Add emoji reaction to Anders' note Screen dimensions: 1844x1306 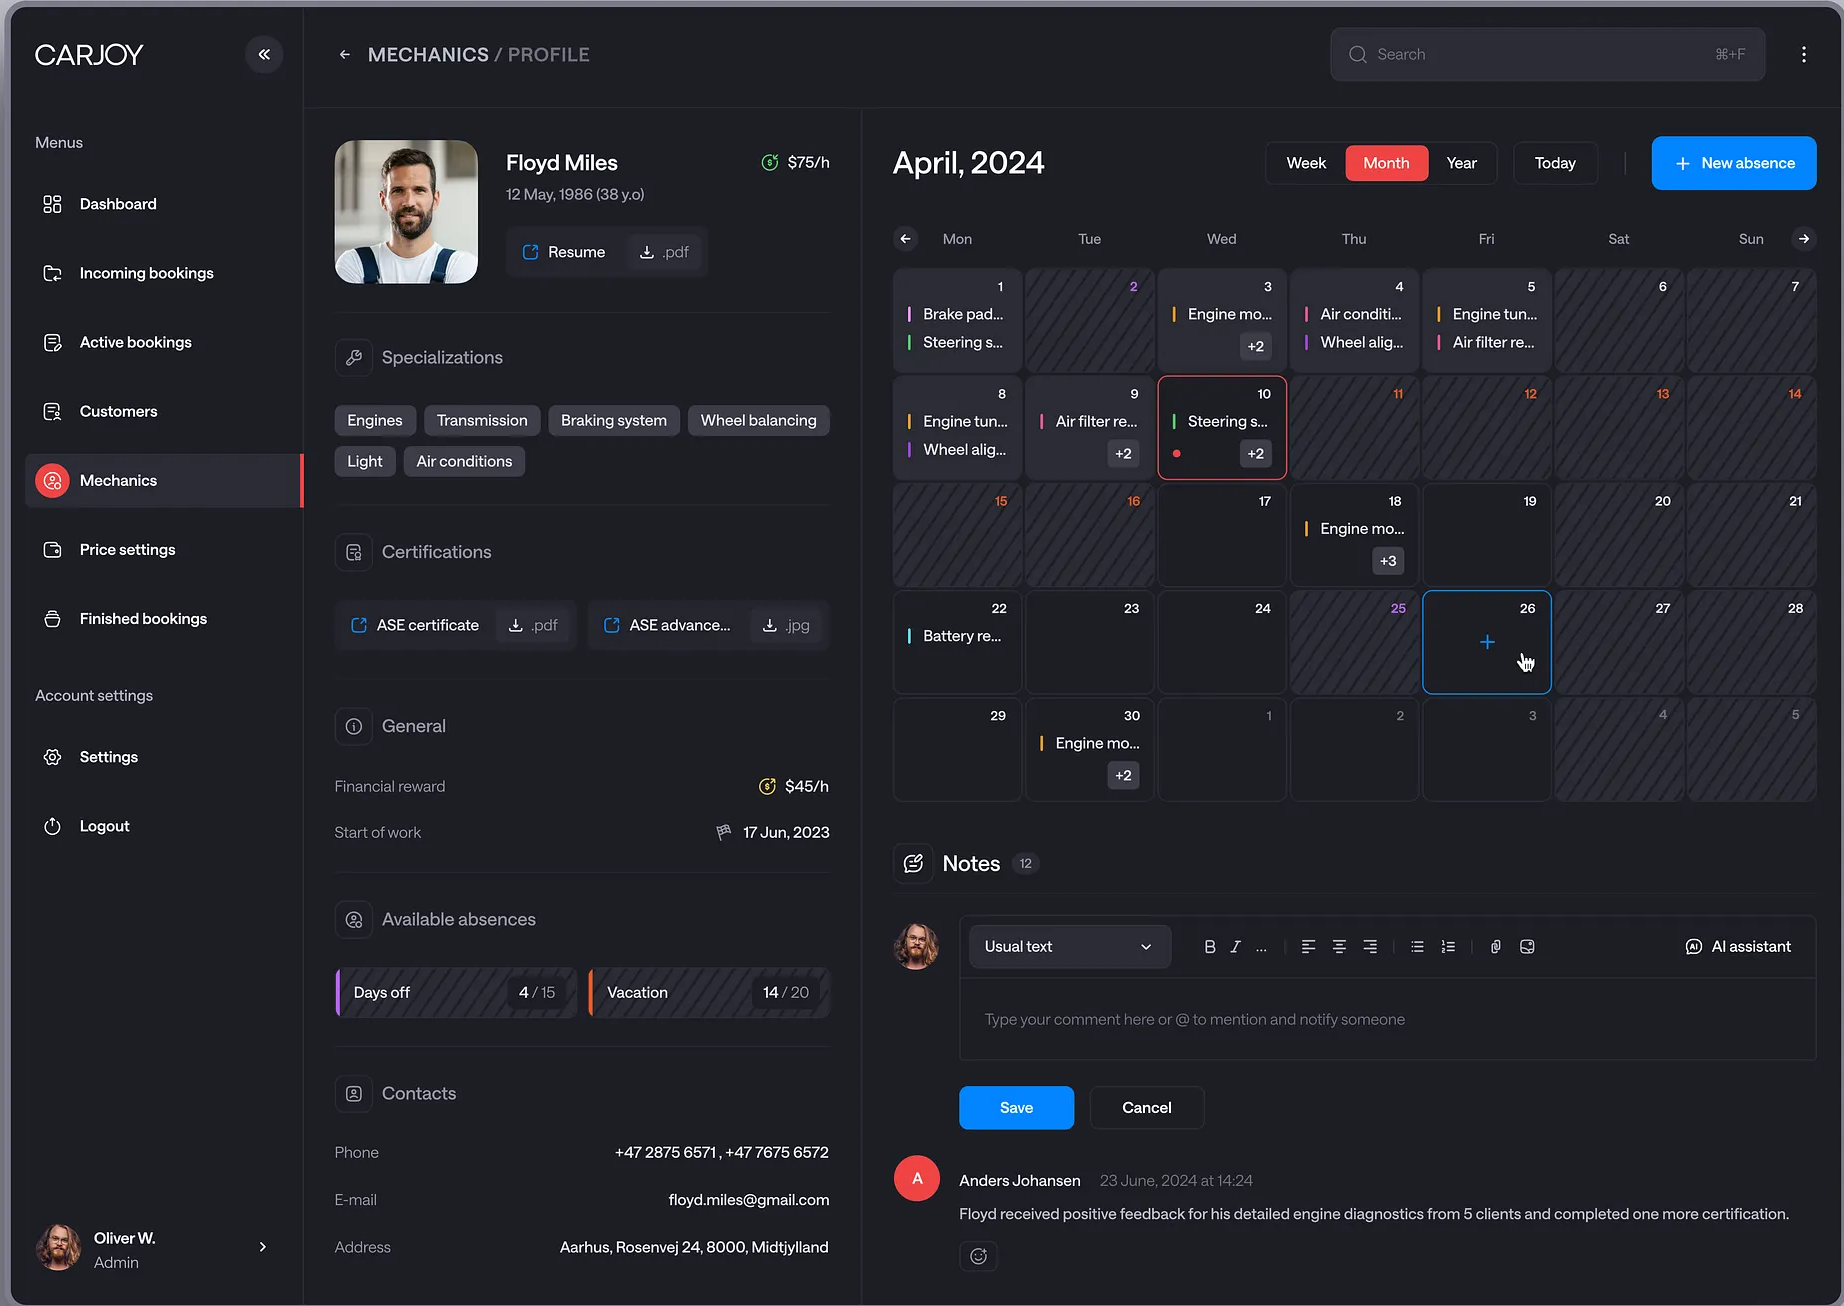978,1256
